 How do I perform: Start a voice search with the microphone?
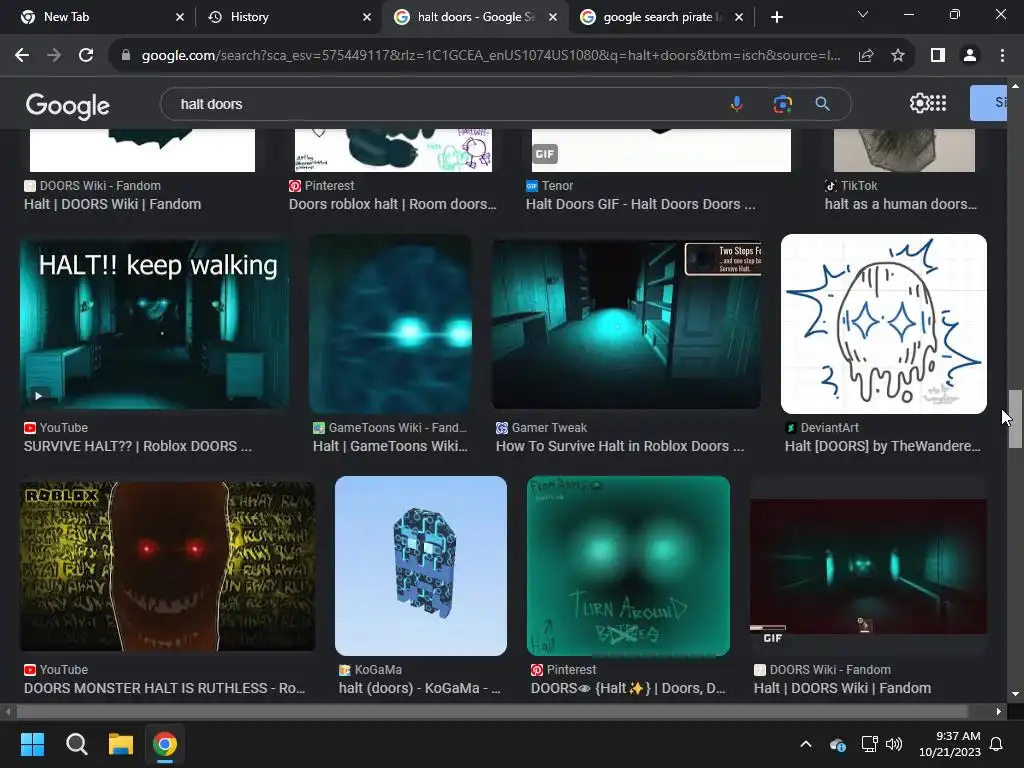click(737, 104)
